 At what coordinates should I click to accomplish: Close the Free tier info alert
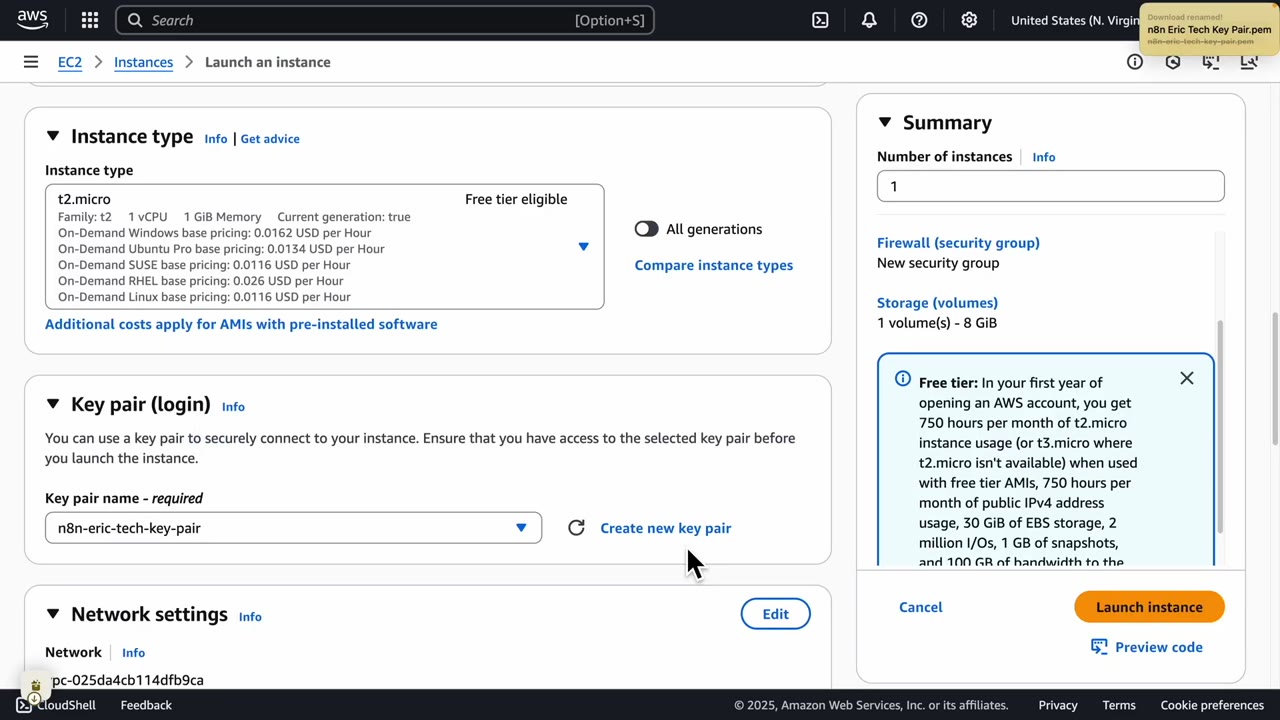coord(1187,379)
